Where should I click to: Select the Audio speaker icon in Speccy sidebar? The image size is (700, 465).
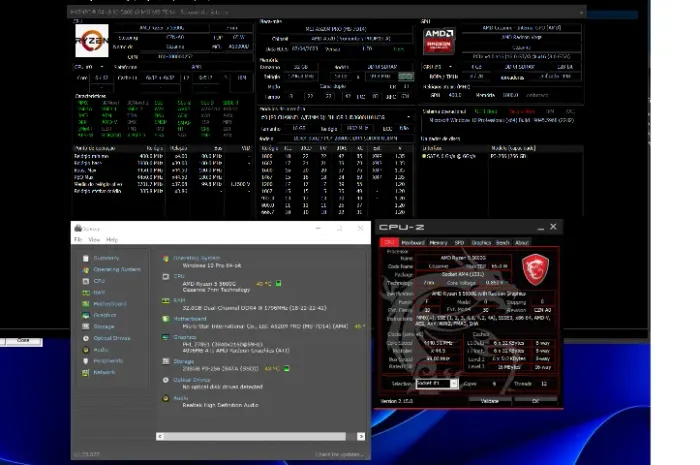click(x=86, y=350)
